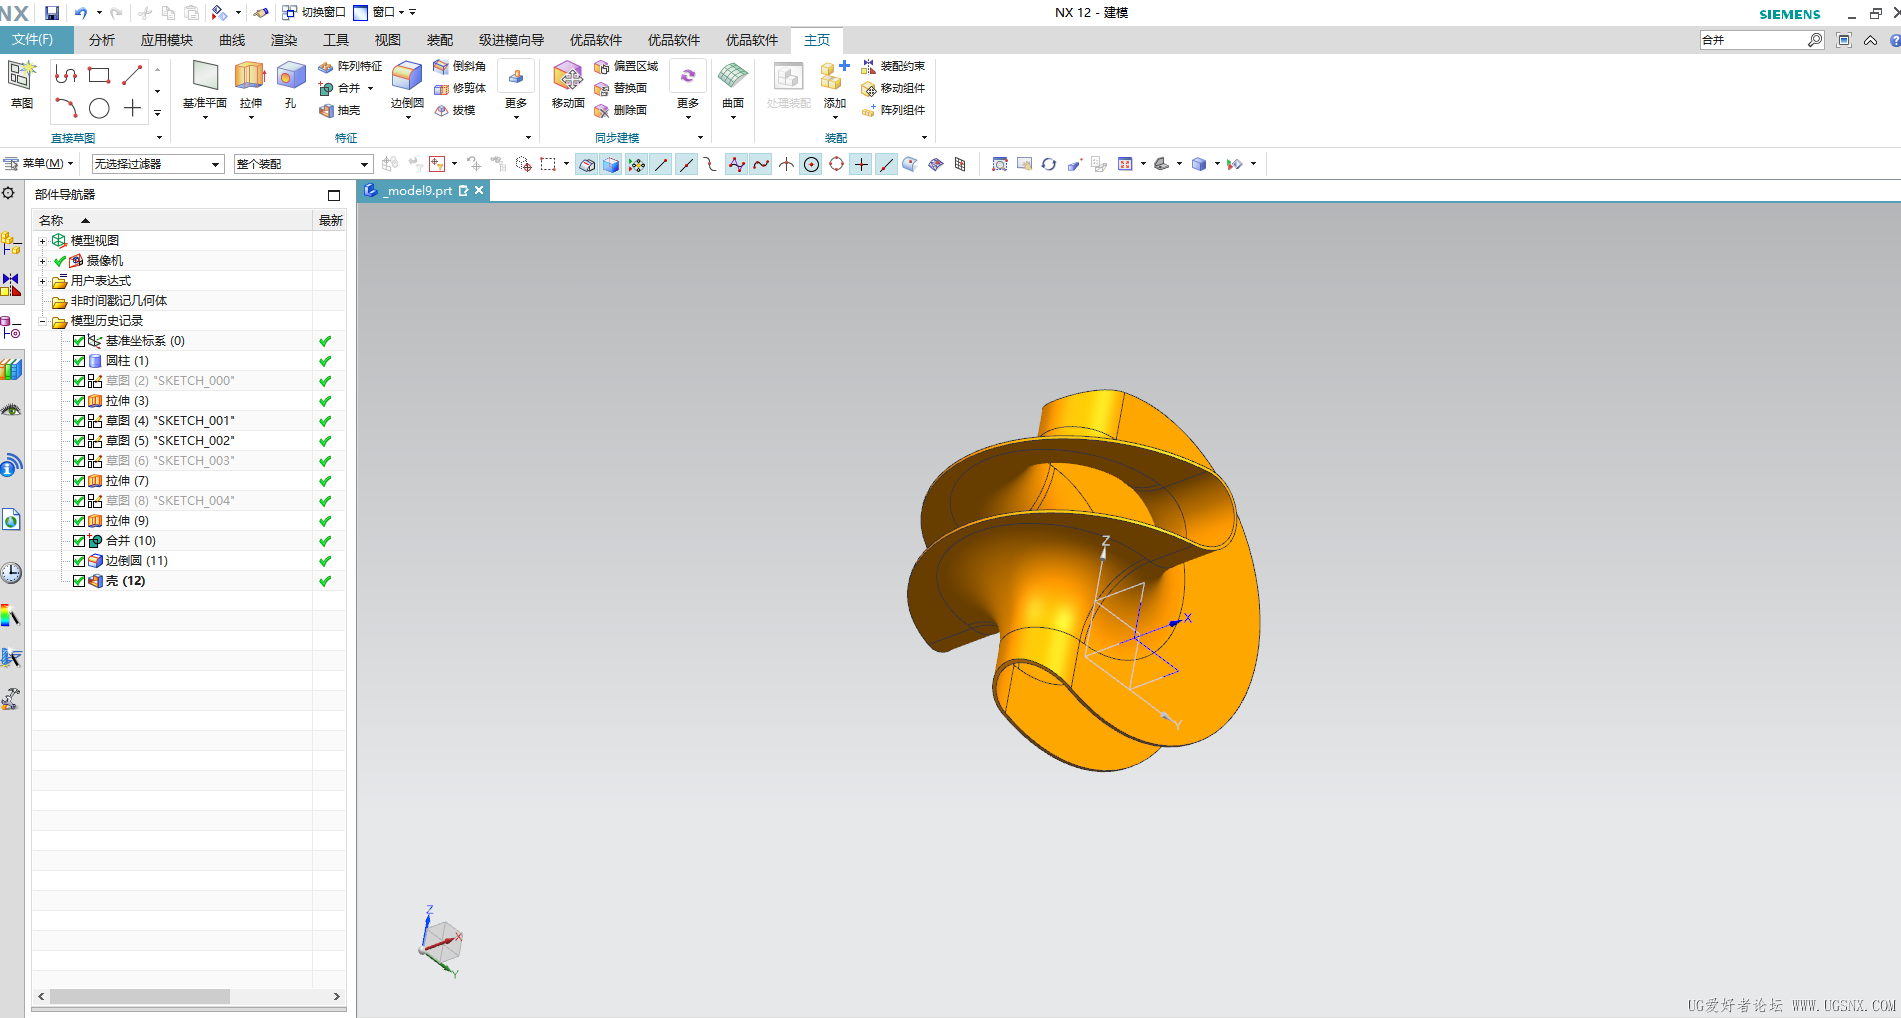1901x1018 pixels.
Task: Toggle checkbox for 草图 (4) SKETCH_001
Action: [79, 421]
